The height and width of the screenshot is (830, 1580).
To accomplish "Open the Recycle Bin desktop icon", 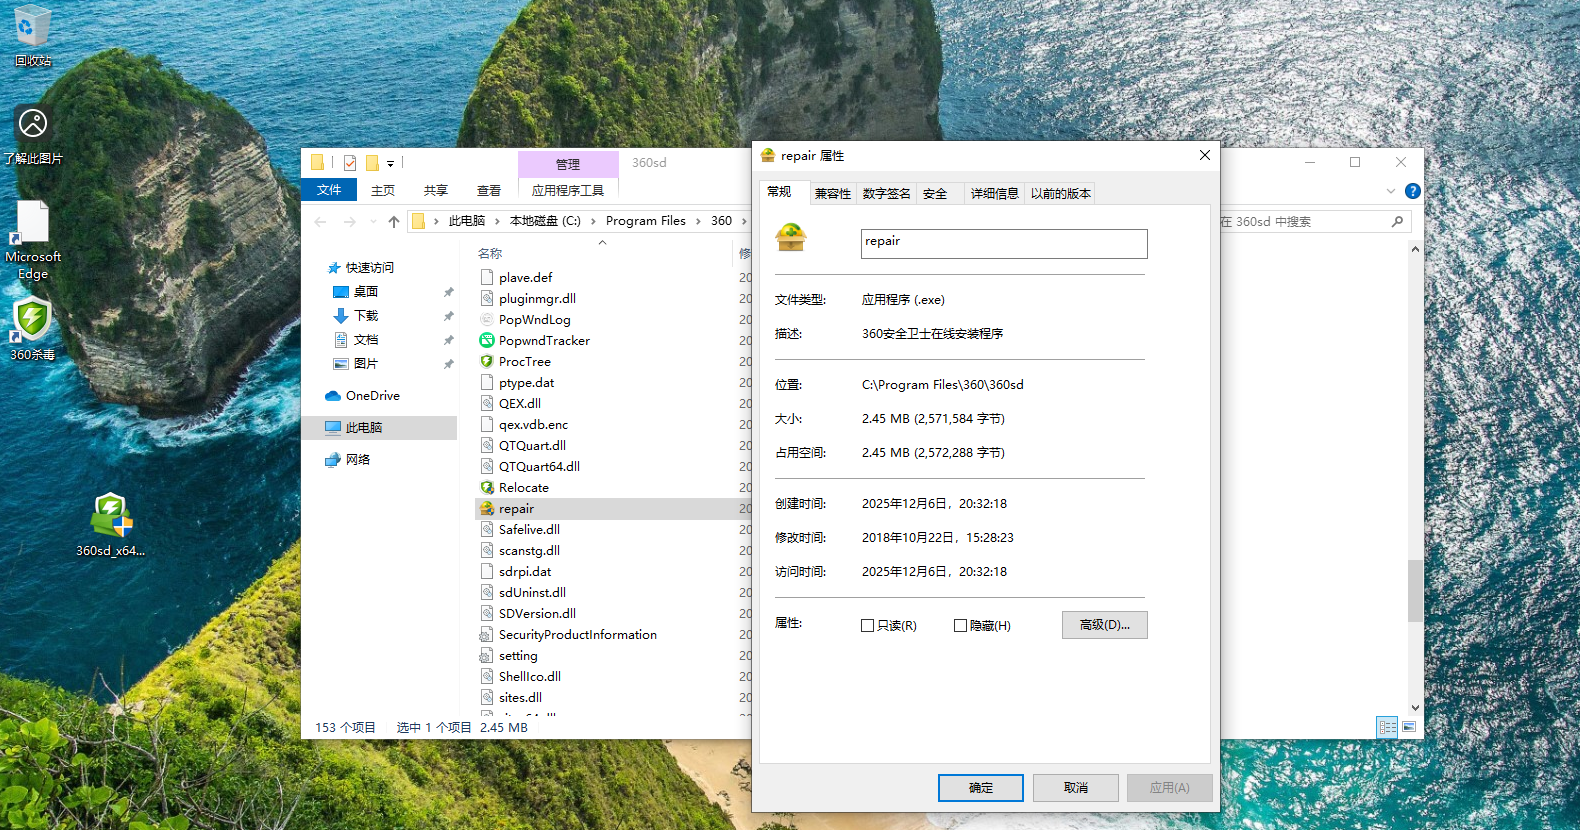I will pyautogui.click(x=32, y=35).
